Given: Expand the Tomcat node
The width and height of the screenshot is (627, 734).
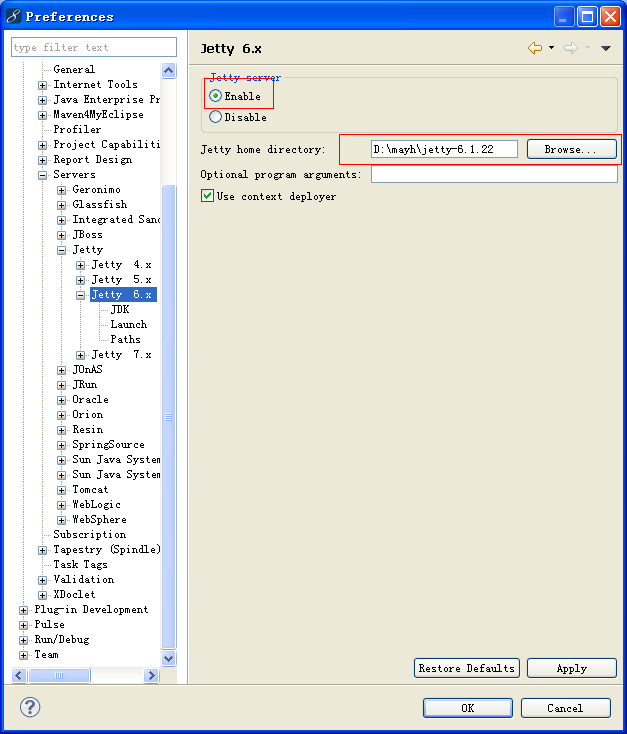Looking at the screenshot, I should click(61, 490).
